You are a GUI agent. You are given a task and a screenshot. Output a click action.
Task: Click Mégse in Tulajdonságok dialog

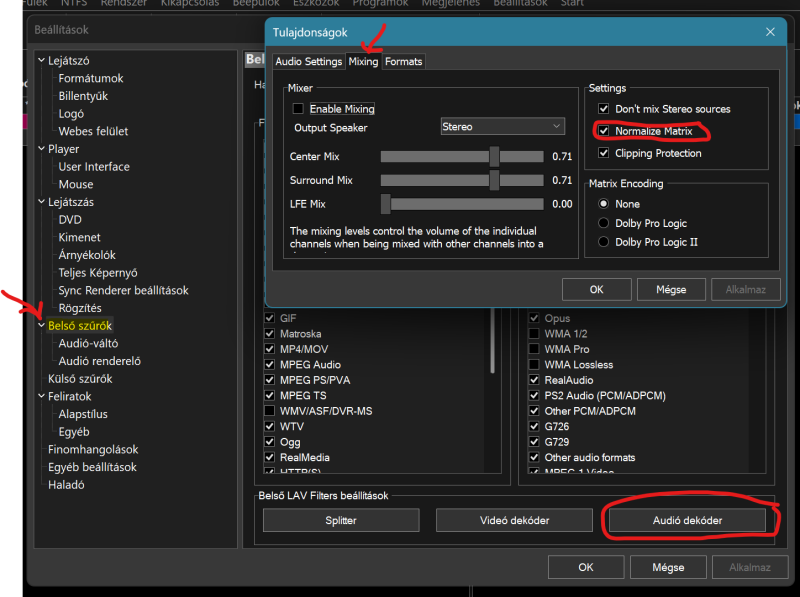point(671,290)
